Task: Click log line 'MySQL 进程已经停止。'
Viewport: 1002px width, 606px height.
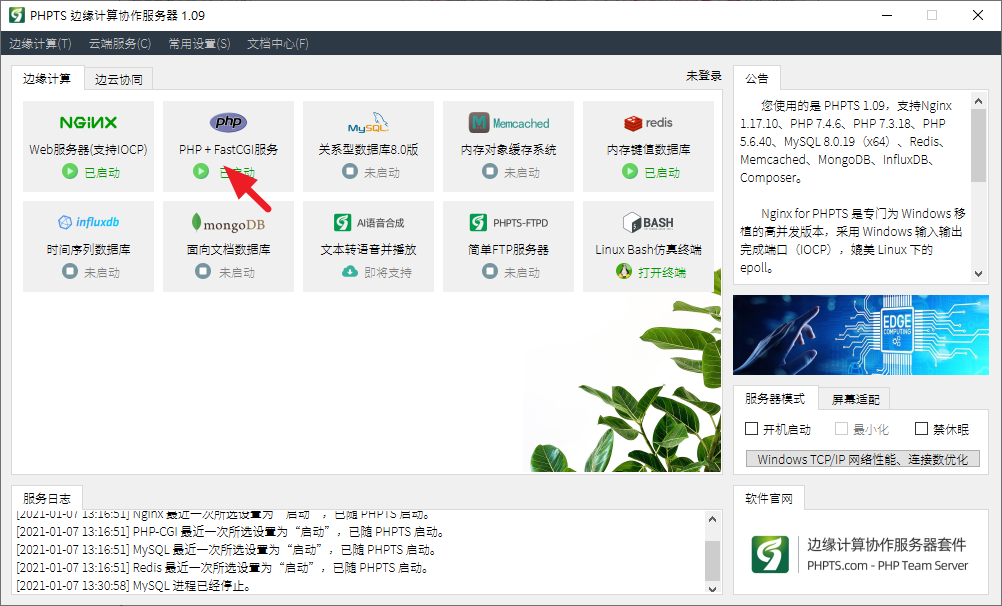Action: click(135, 585)
